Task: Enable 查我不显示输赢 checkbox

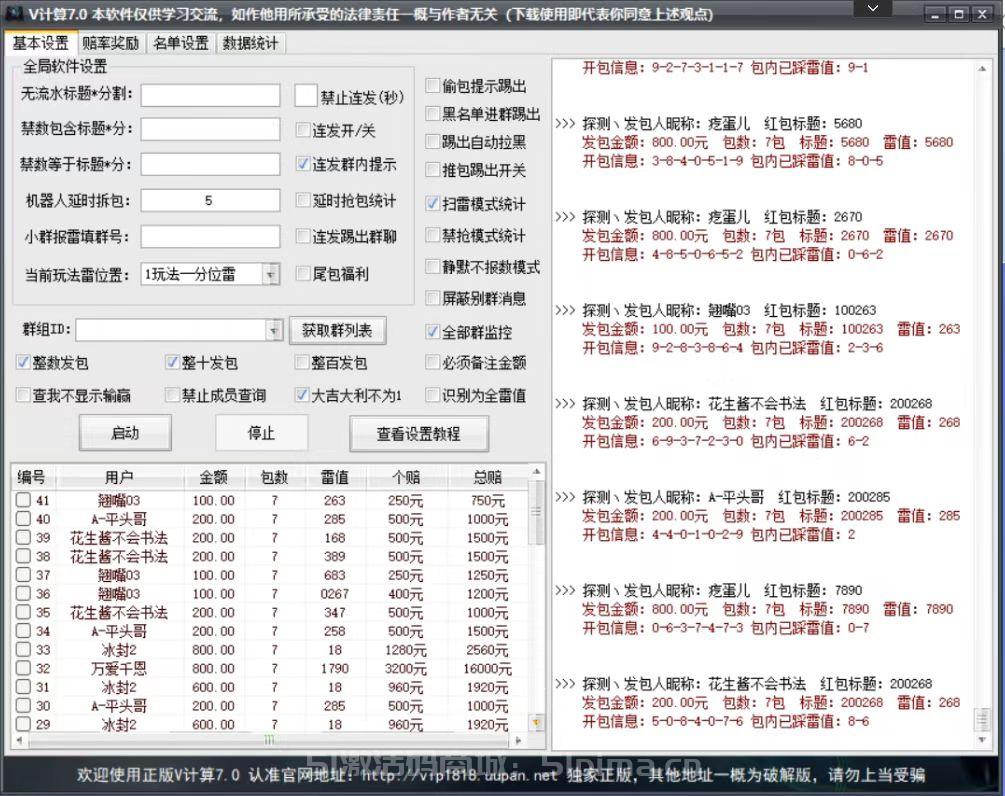Action: tap(23, 395)
